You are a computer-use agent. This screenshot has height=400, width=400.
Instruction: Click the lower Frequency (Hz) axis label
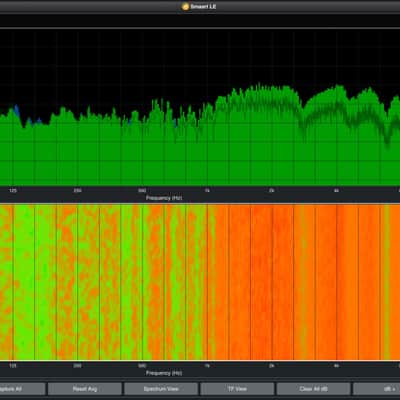pos(164,373)
